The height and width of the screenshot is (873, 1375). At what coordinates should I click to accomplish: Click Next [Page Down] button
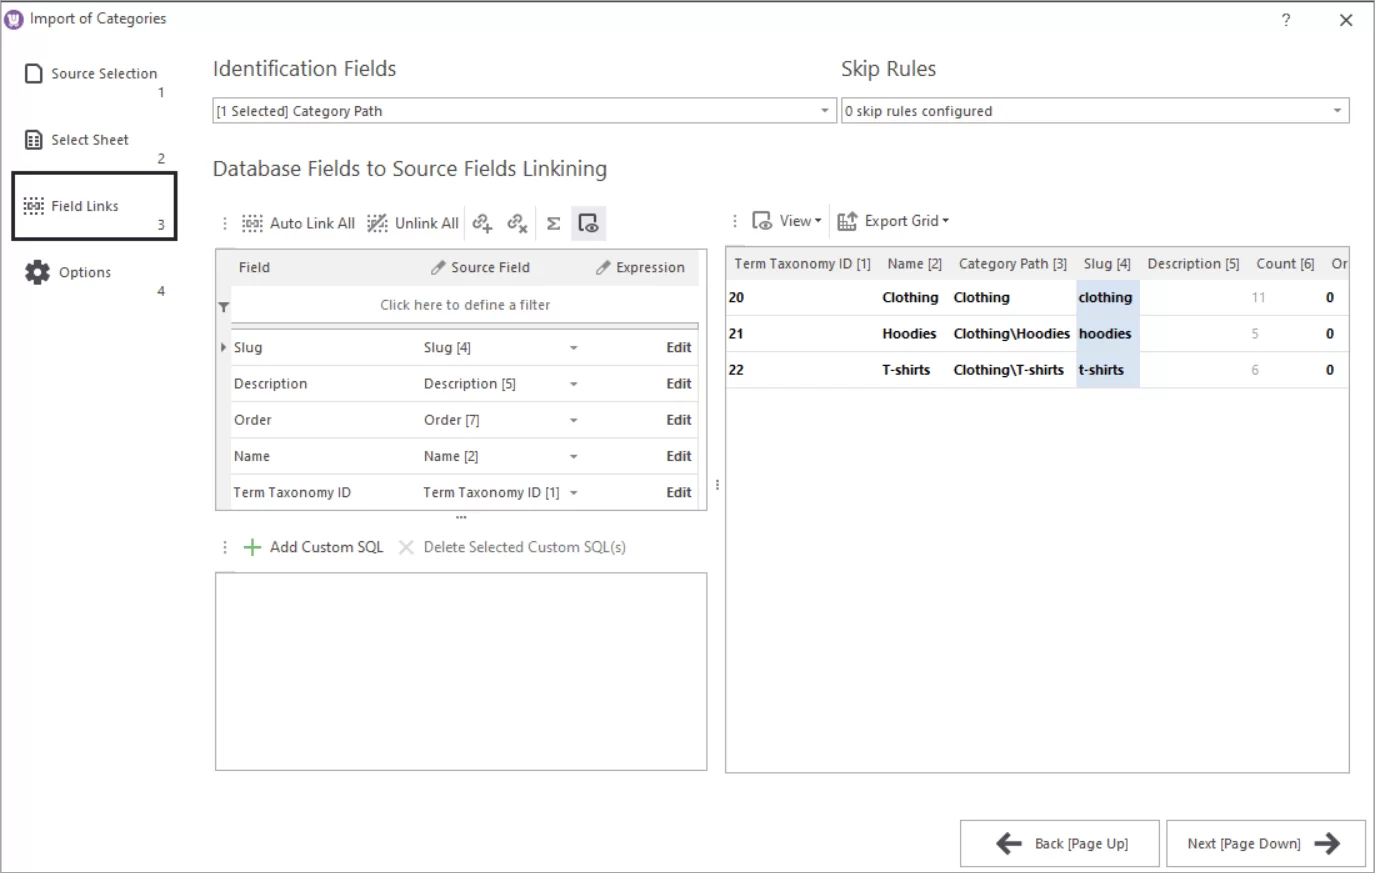point(1263,843)
